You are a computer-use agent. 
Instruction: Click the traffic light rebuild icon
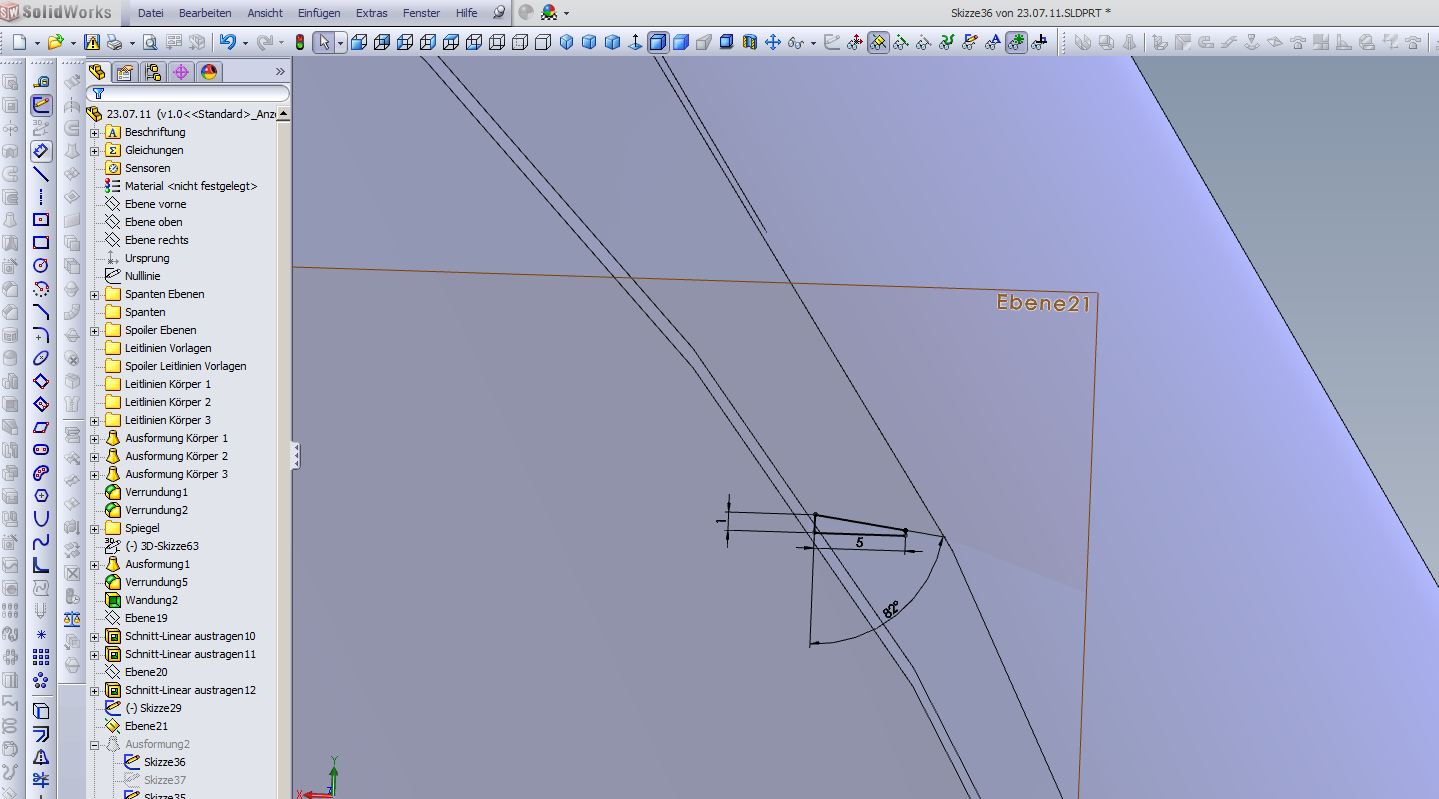coord(298,42)
